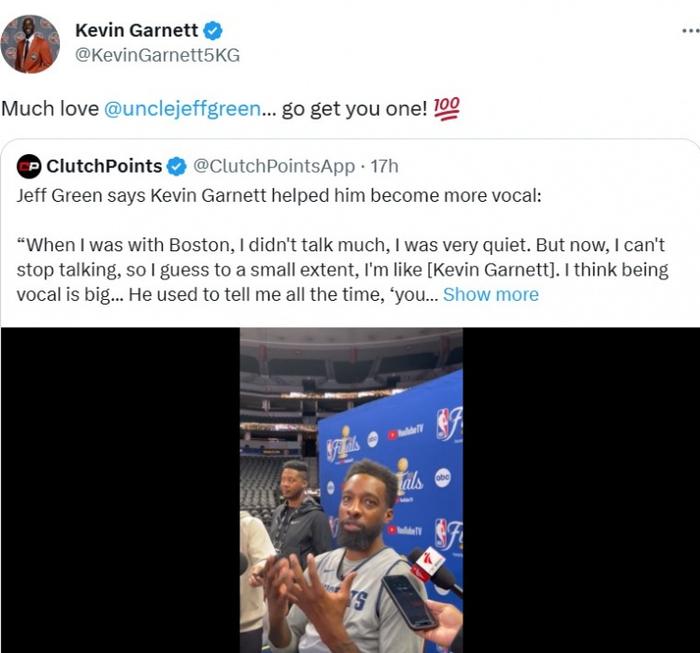Image resolution: width=700 pixels, height=653 pixels.
Task: Click the "Much love" tweet text
Action: click(49, 109)
